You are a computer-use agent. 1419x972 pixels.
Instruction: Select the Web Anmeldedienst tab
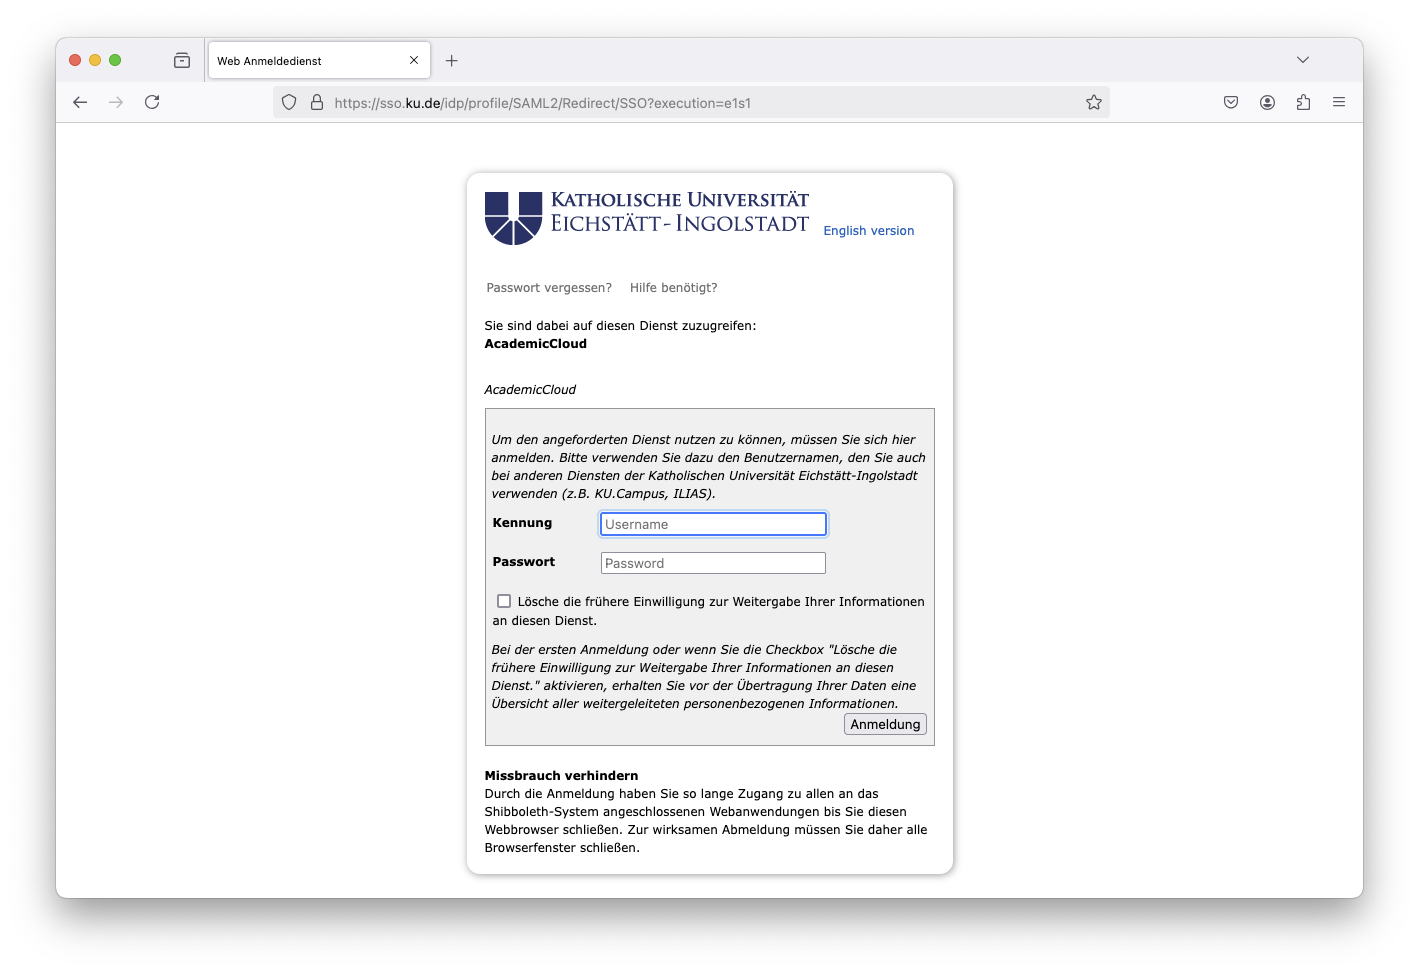(300, 60)
